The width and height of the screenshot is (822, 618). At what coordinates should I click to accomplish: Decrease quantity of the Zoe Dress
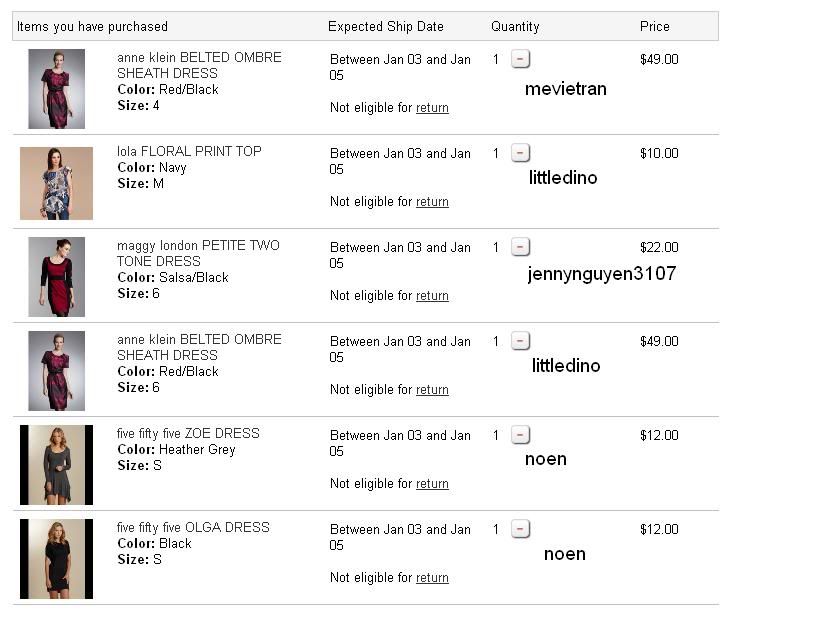(520, 435)
